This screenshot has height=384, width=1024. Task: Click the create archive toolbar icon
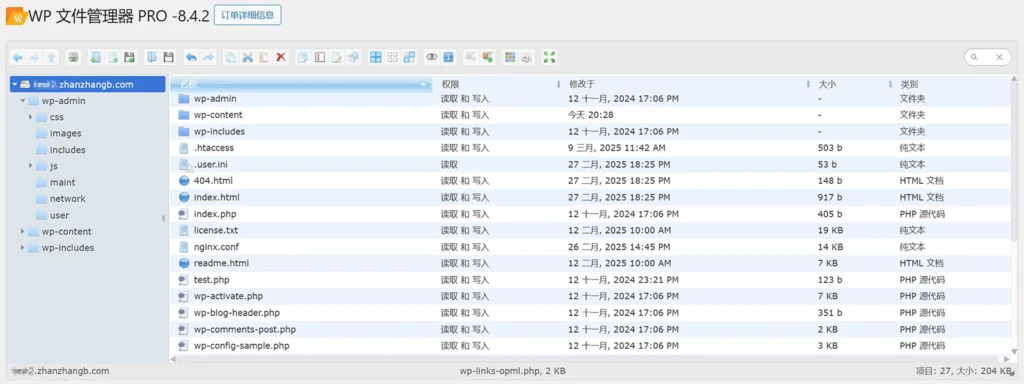[x=487, y=57]
